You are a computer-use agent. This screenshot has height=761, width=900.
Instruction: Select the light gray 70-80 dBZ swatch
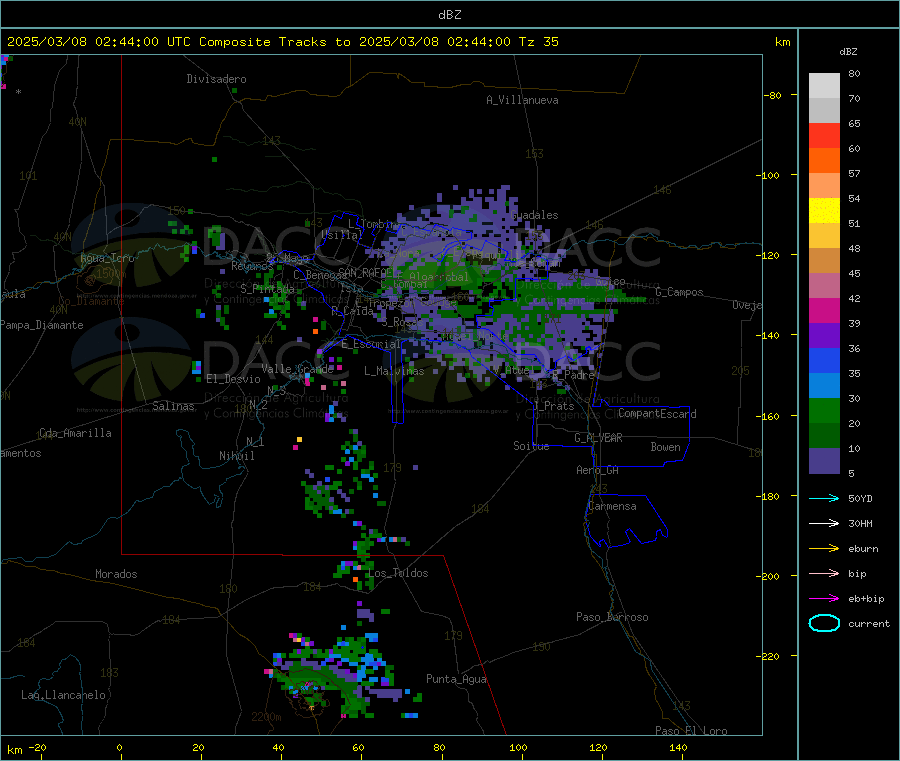[824, 86]
